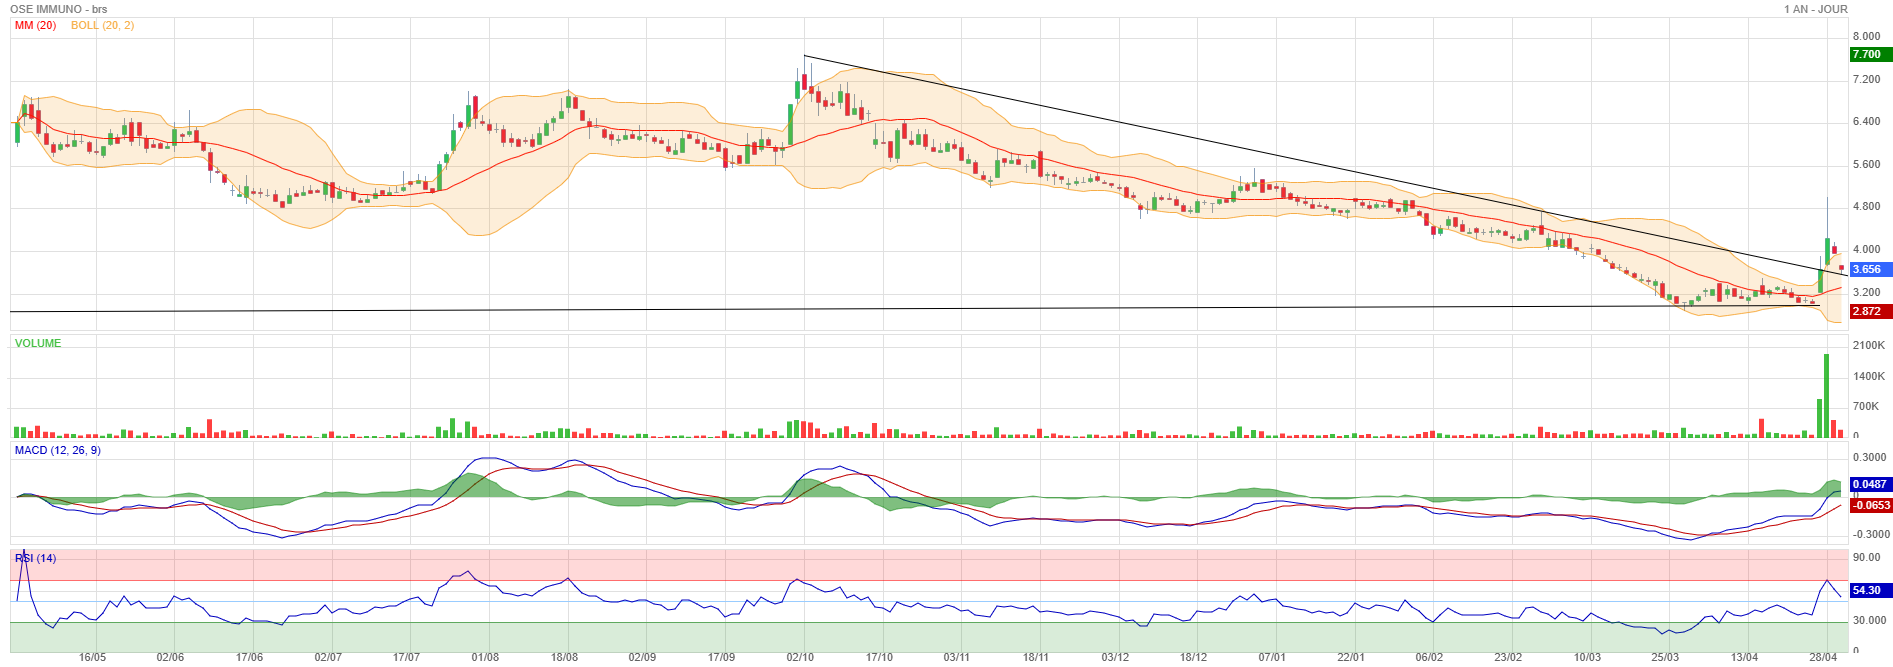The width and height of the screenshot is (1893, 667).
Task: Click the 16/05 date on the time axis
Action: [92, 657]
